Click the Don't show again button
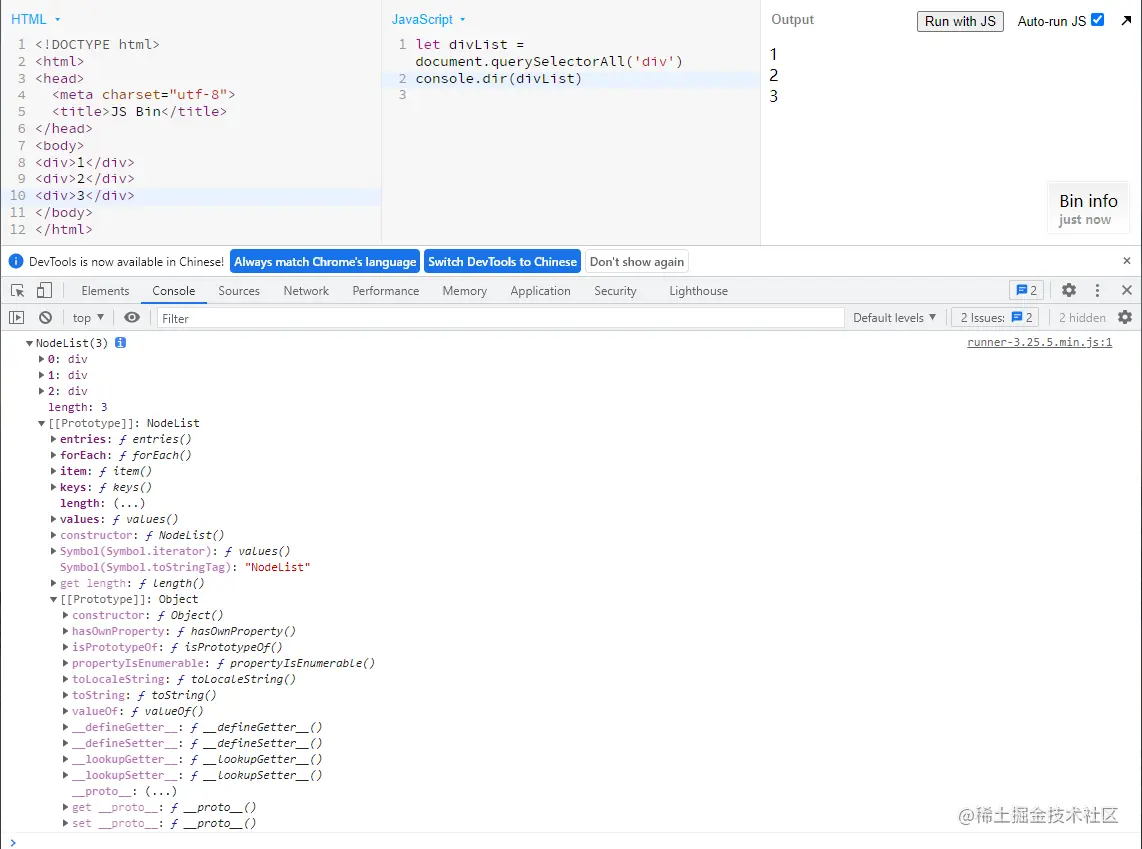1142x849 pixels. tap(637, 261)
